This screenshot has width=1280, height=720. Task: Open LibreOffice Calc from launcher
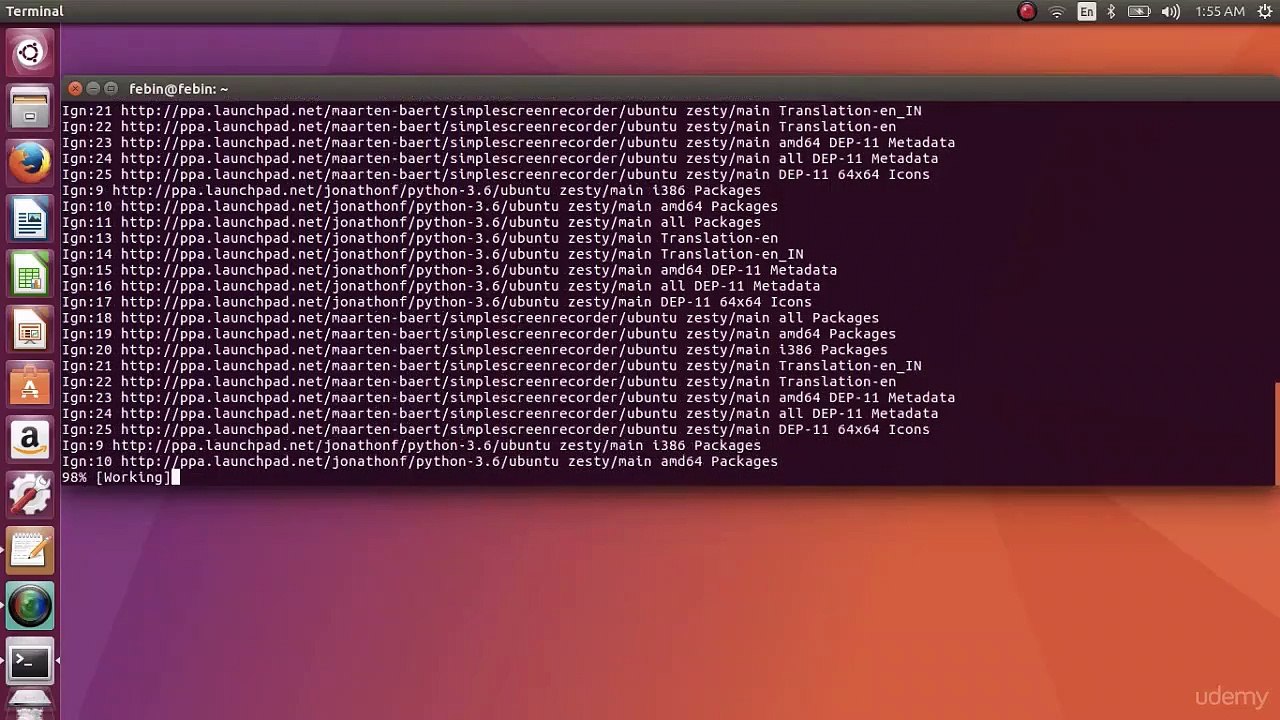[29, 274]
